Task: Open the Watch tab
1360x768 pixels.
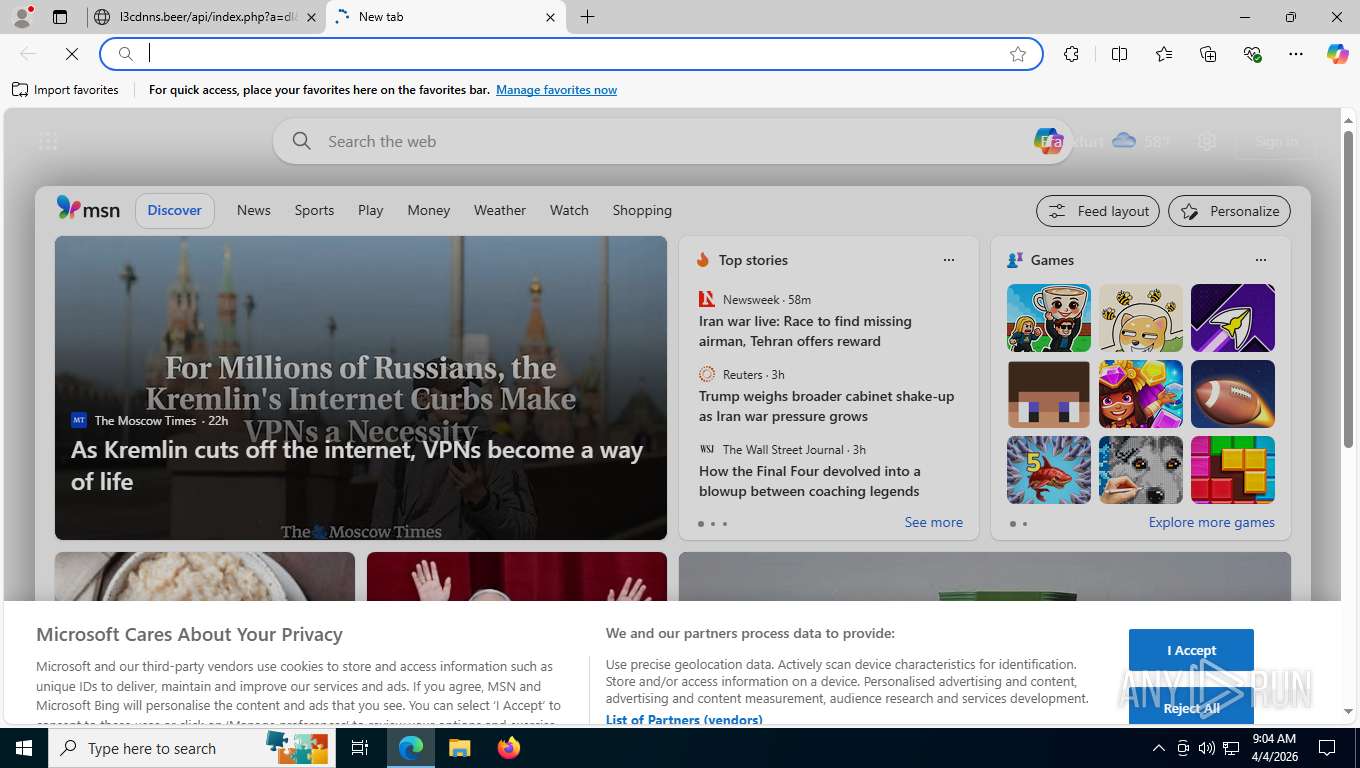Action: pyautogui.click(x=569, y=210)
